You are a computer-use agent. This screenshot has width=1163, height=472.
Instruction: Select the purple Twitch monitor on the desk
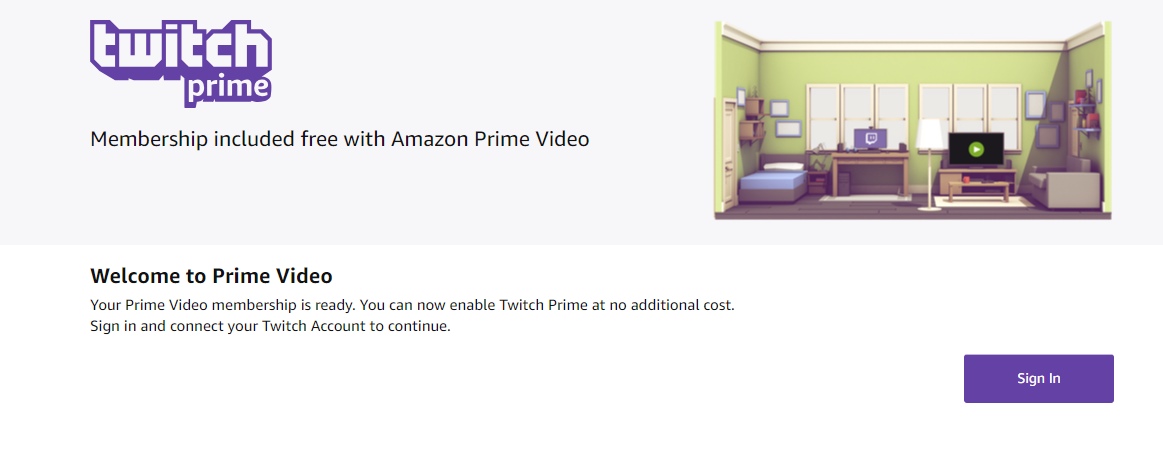pyautogui.click(x=870, y=139)
